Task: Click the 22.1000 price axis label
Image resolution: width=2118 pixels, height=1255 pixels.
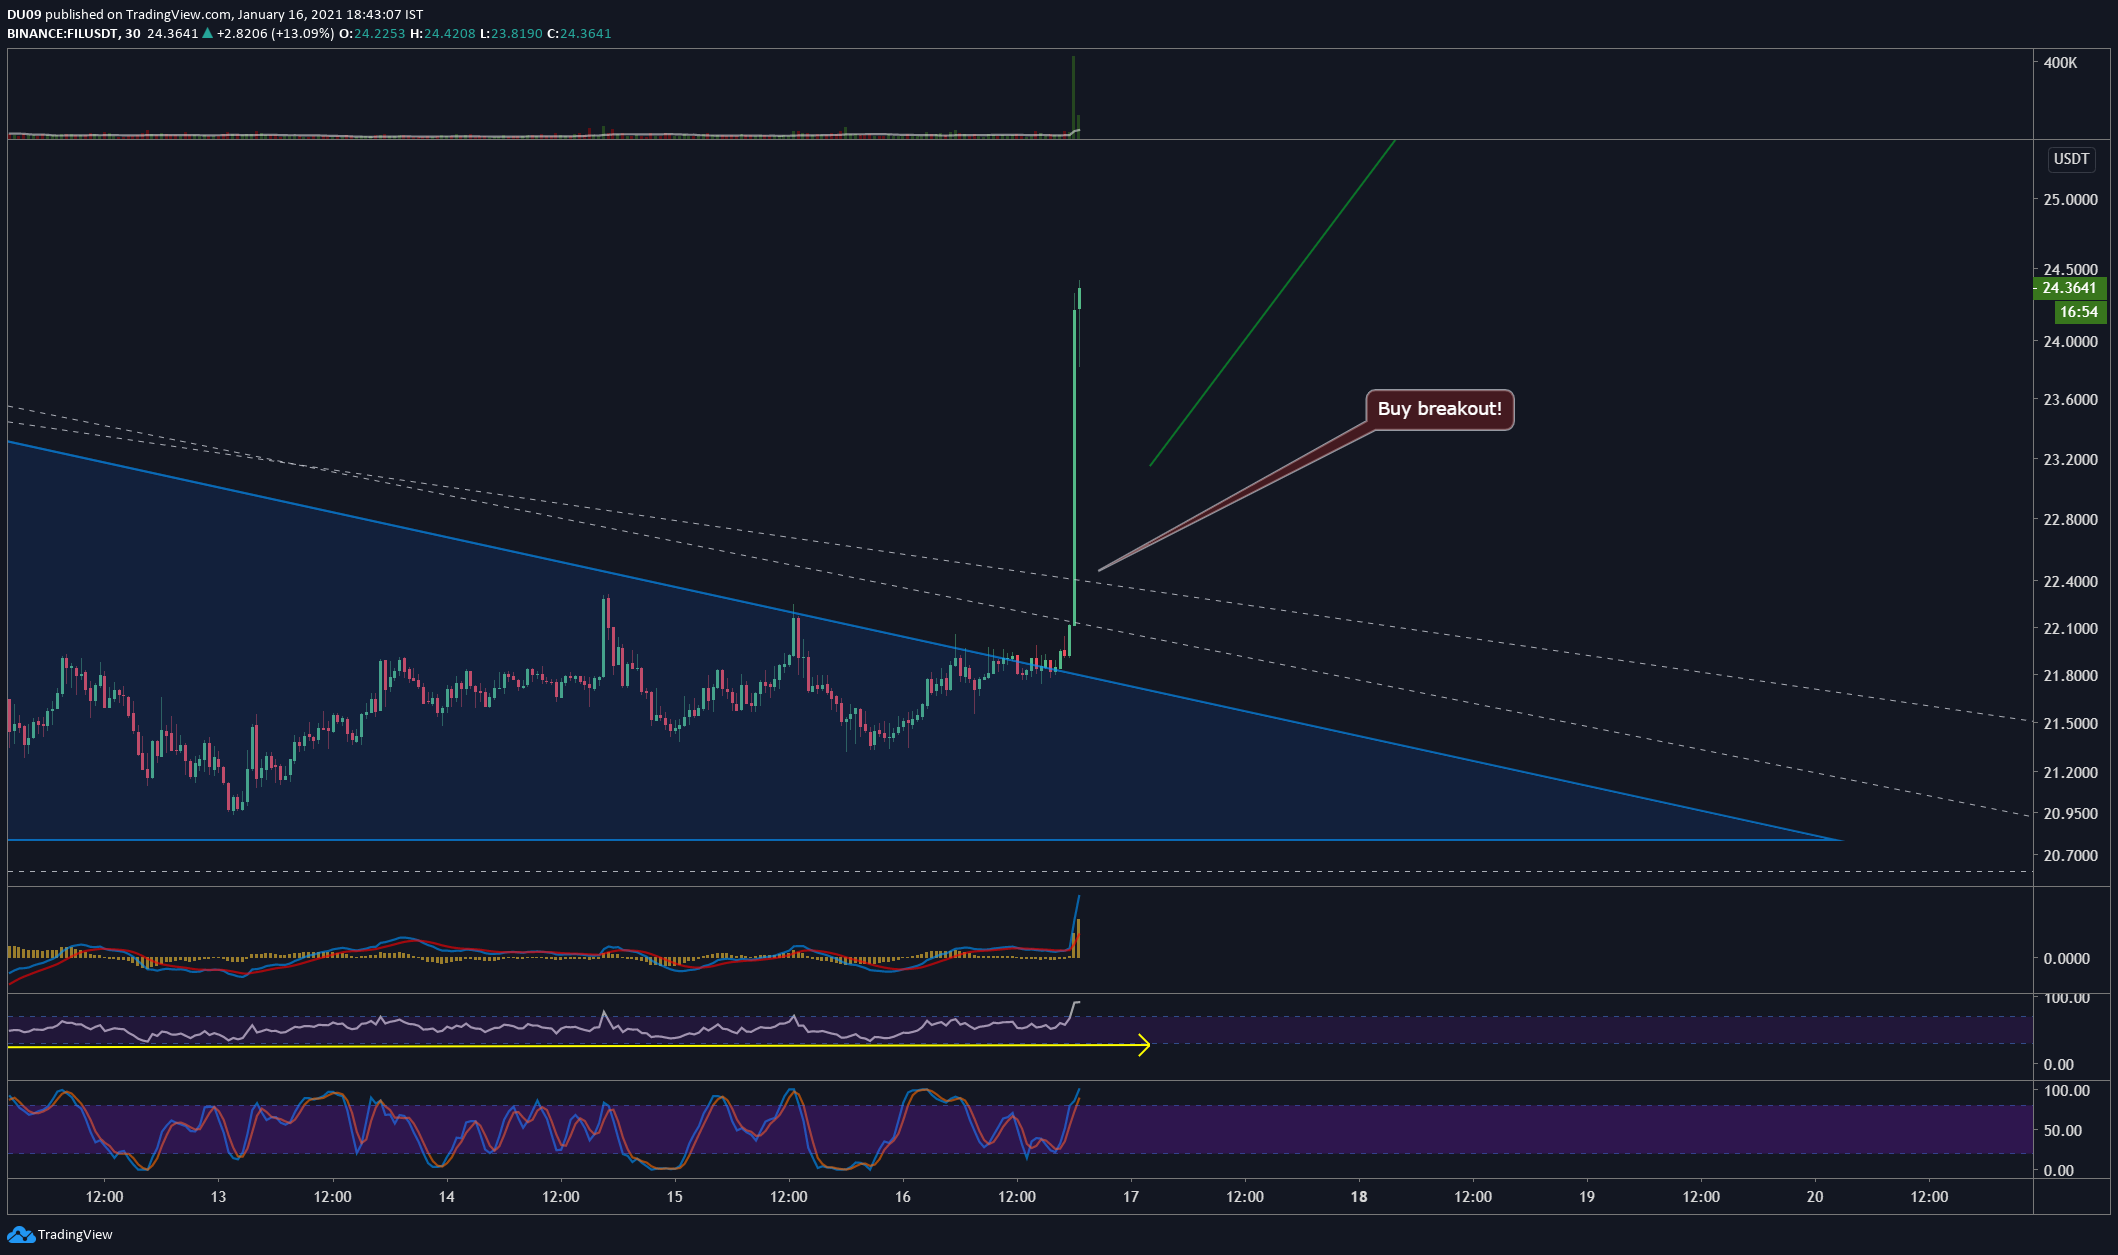Action: tap(2071, 629)
